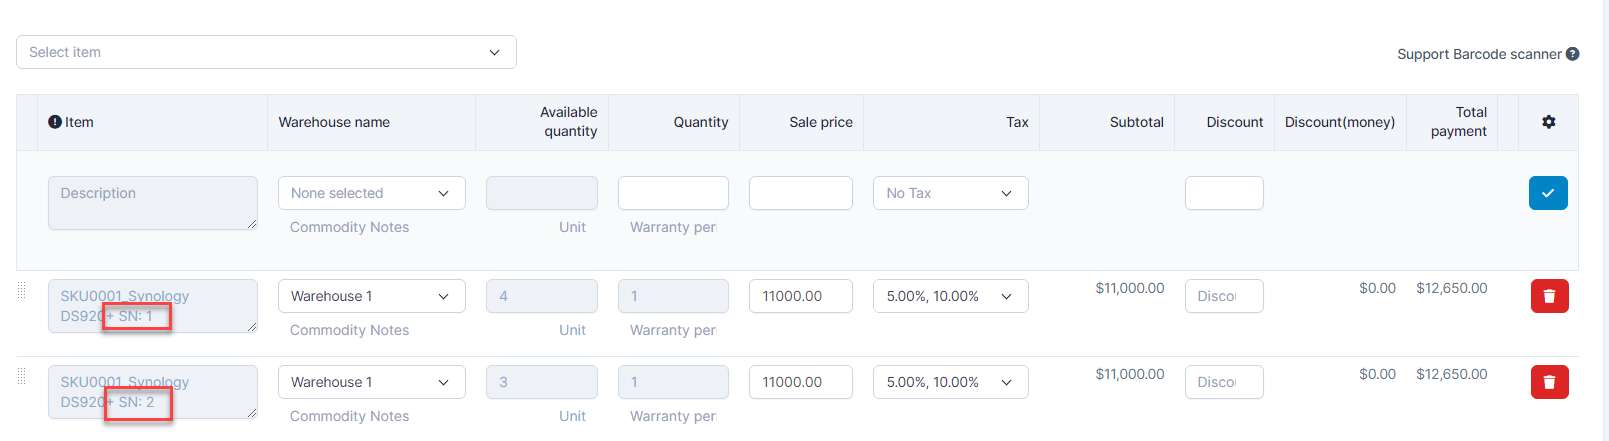Click the Discount field in SN: 2 row

(x=1224, y=382)
